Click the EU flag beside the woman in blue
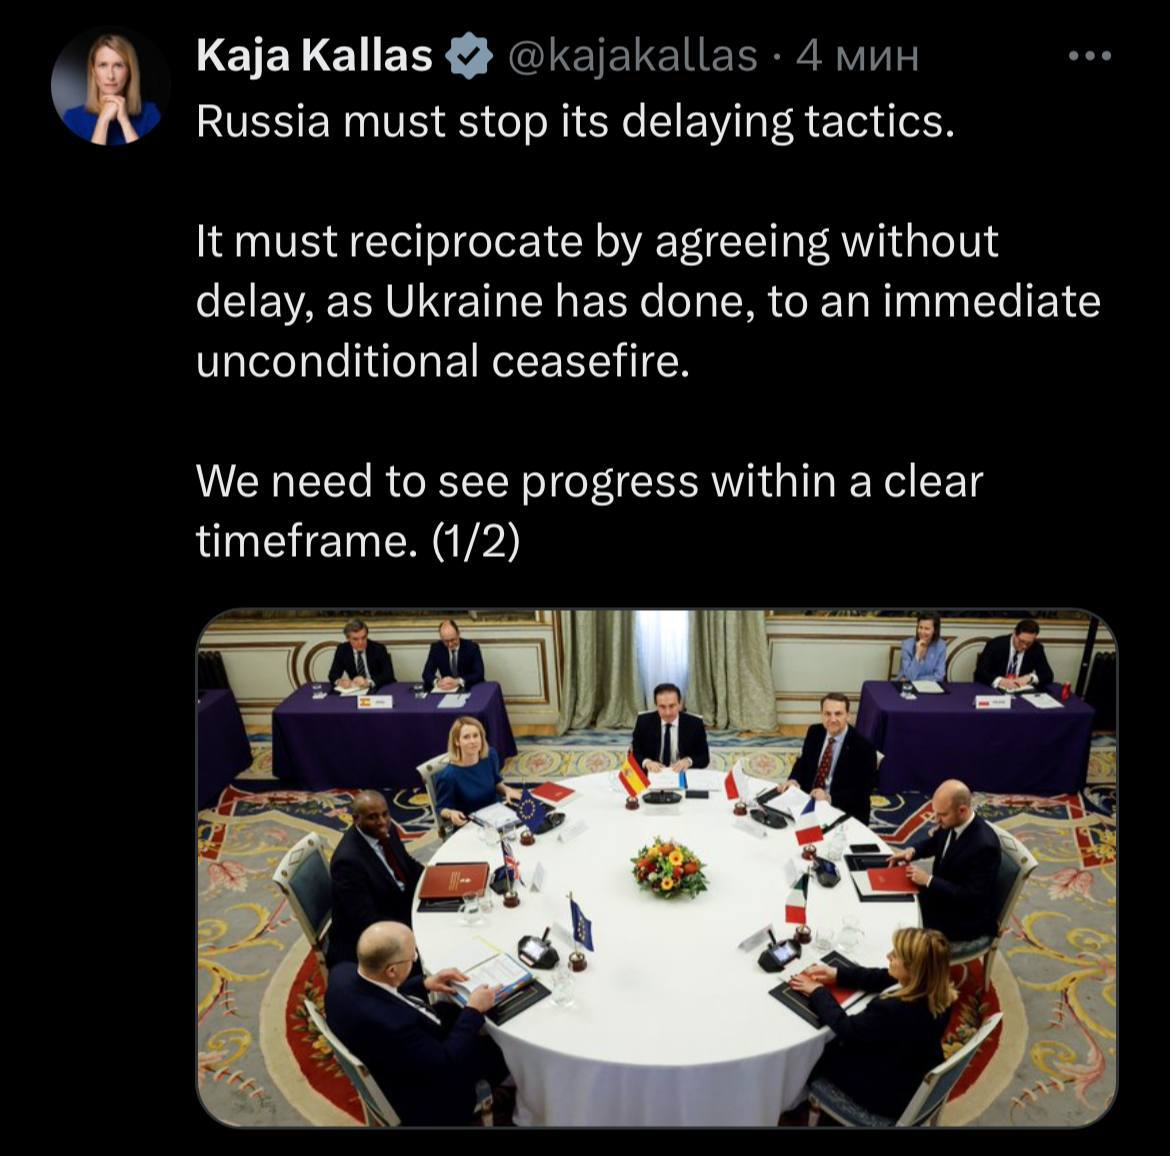This screenshot has height=1156, width=1170. (531, 809)
